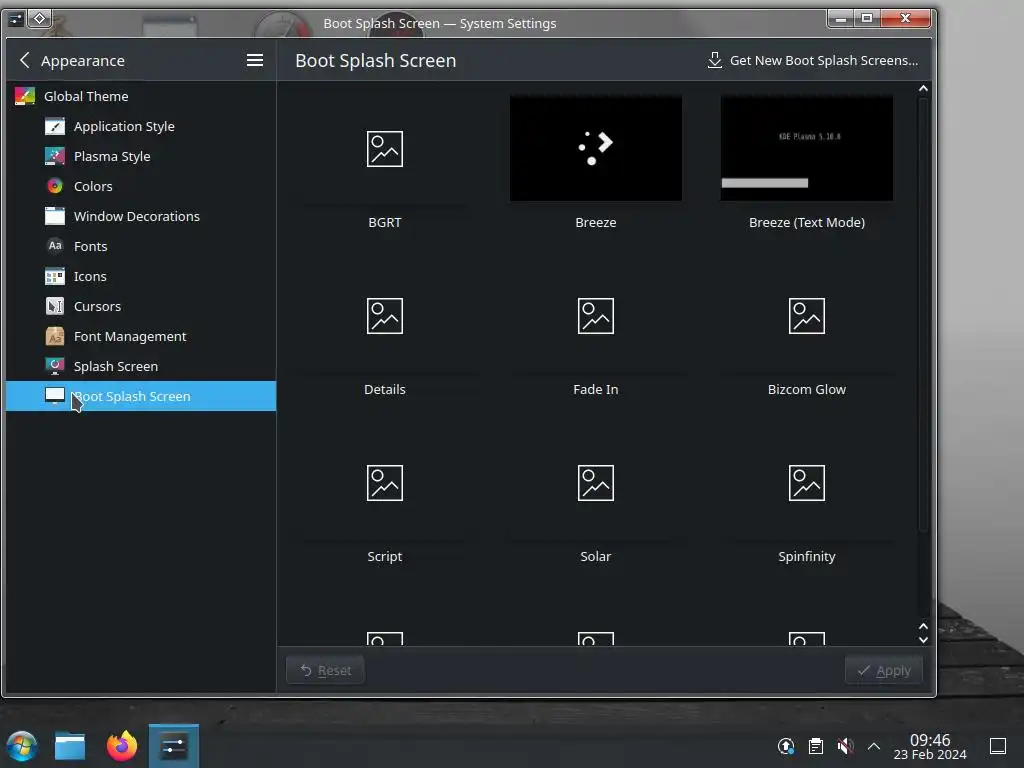
Task: Click the scrollbar up arrow at top
Action: click(x=923, y=89)
